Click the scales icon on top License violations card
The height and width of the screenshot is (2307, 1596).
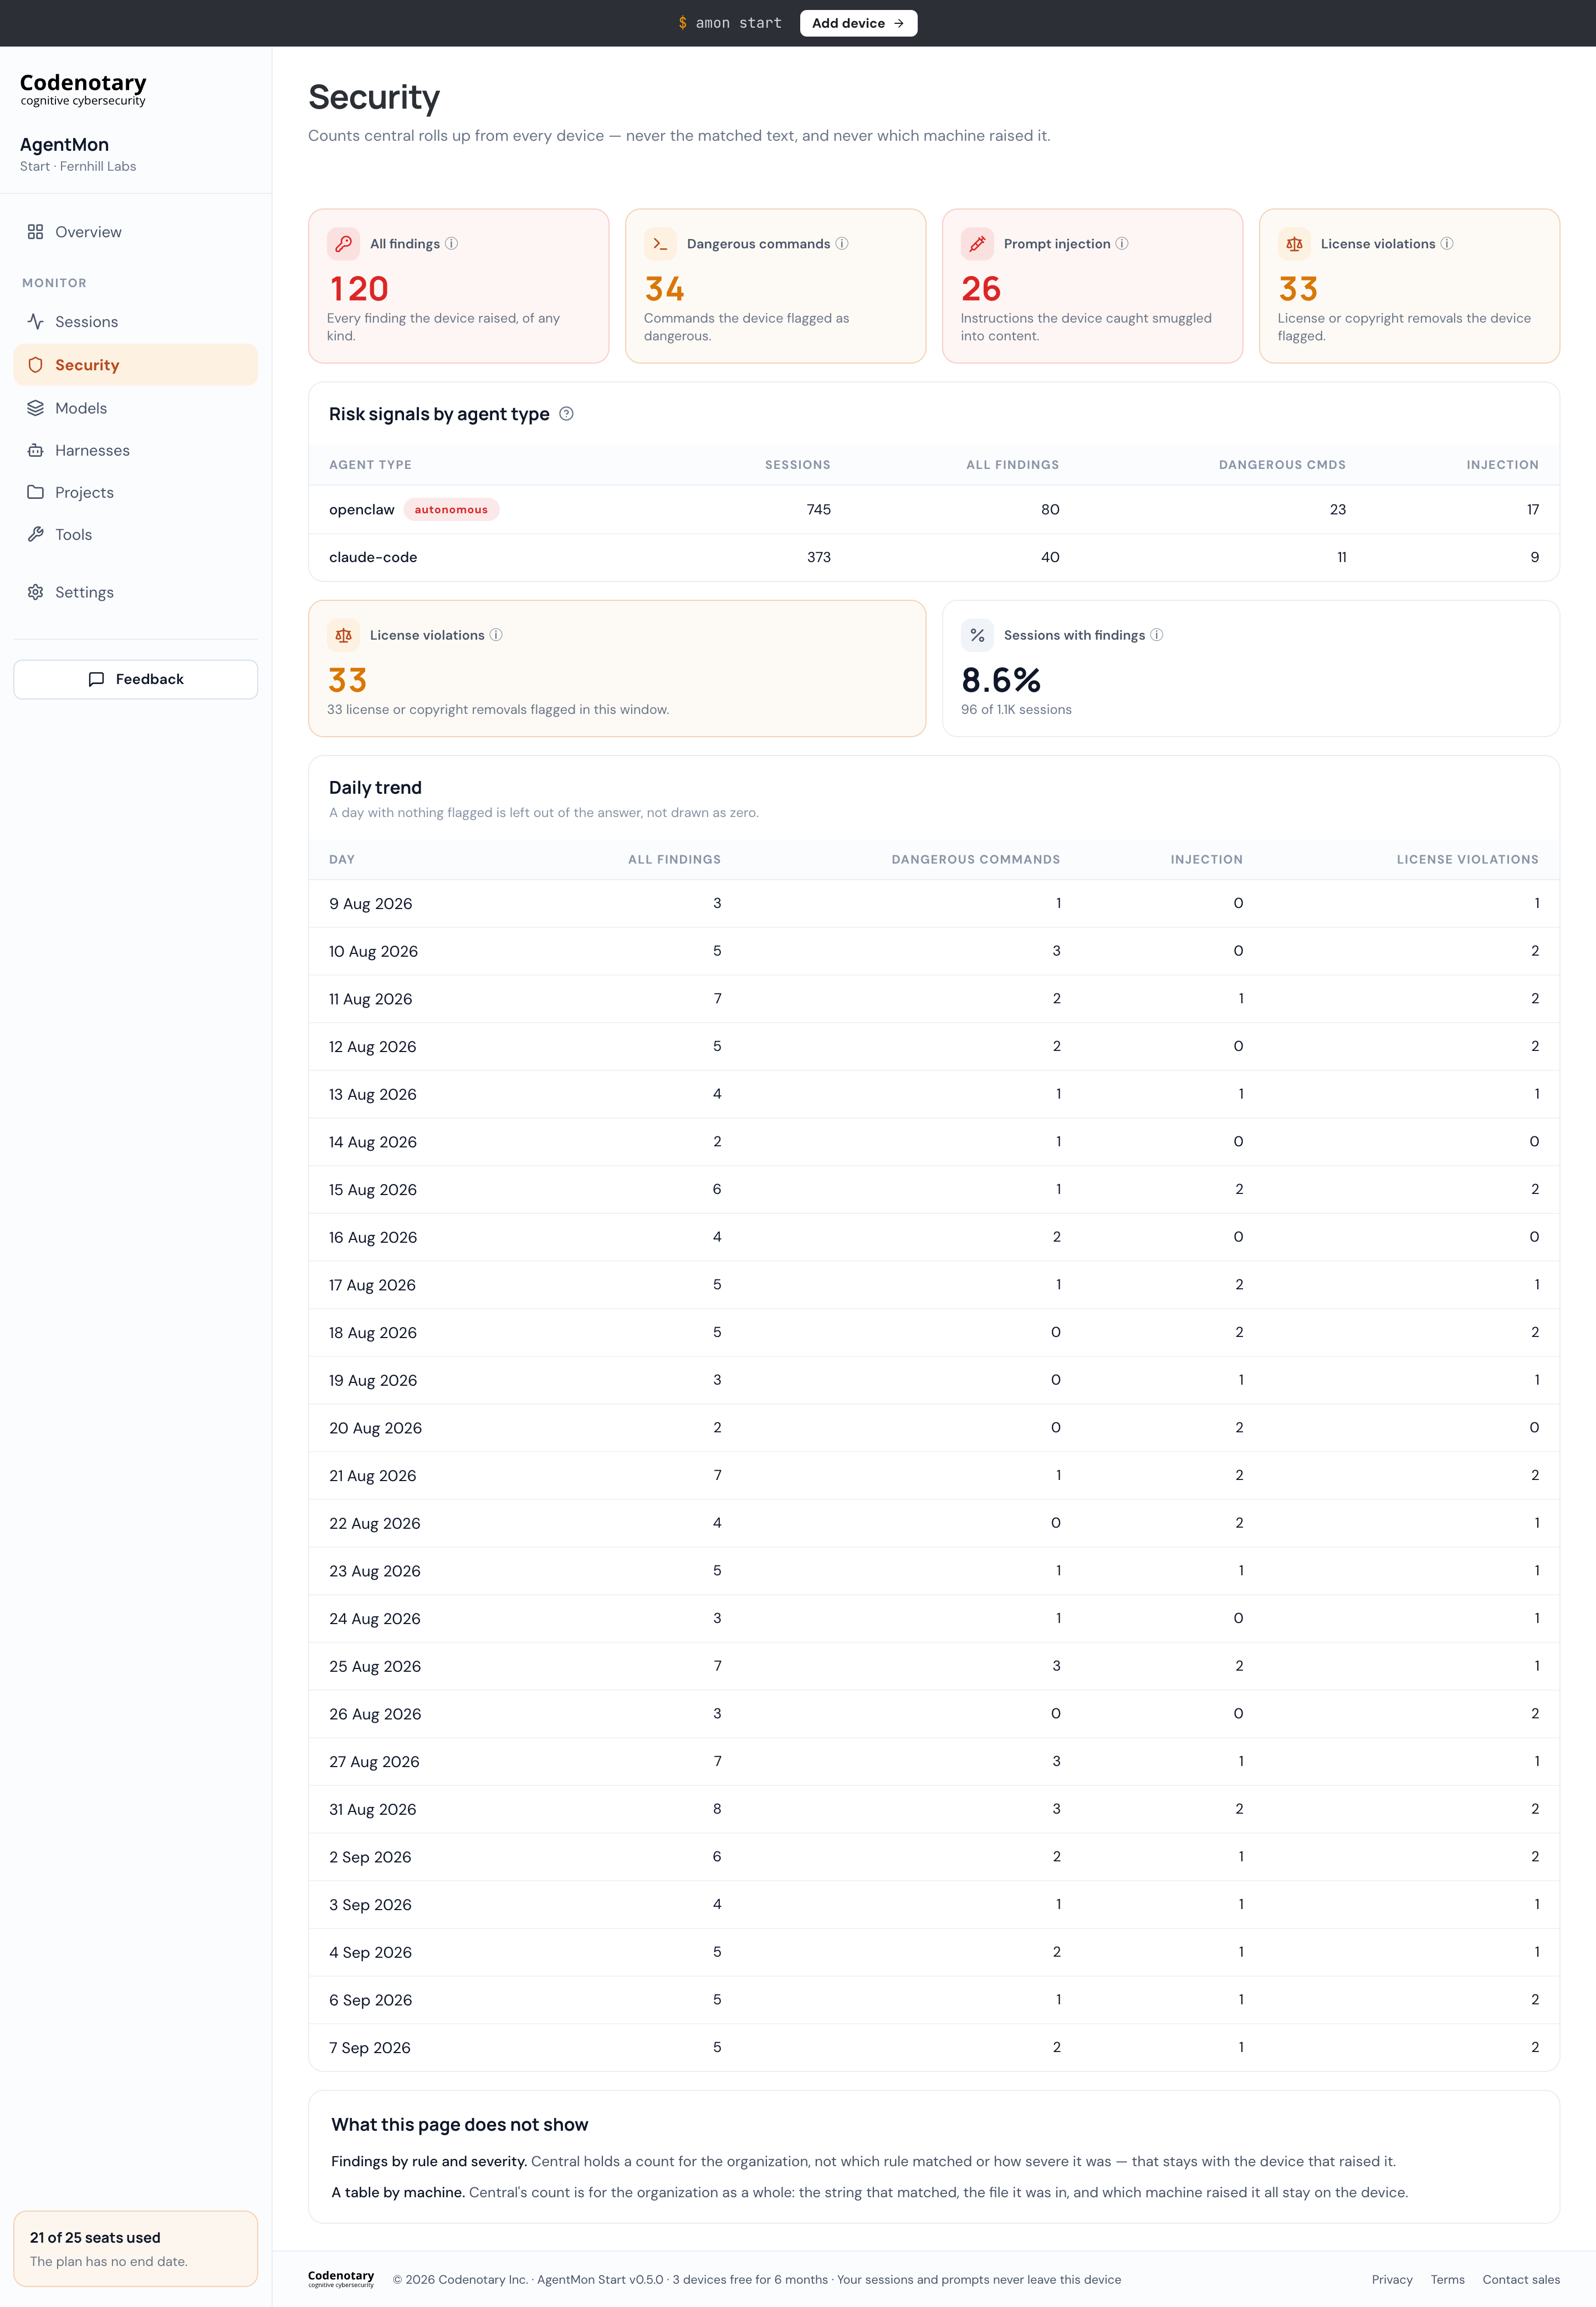tap(1294, 244)
